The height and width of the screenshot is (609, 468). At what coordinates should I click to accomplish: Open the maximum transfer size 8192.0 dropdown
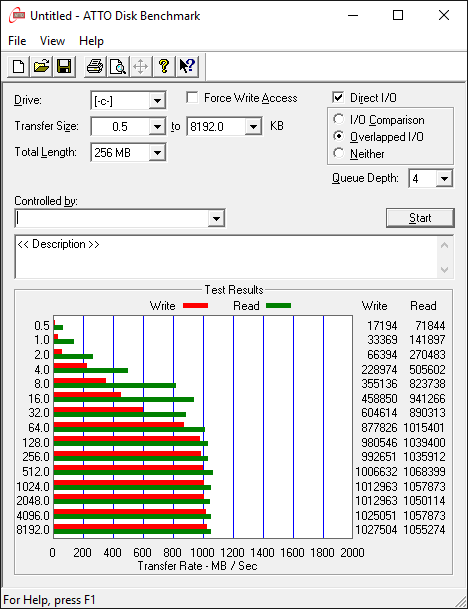point(253,127)
